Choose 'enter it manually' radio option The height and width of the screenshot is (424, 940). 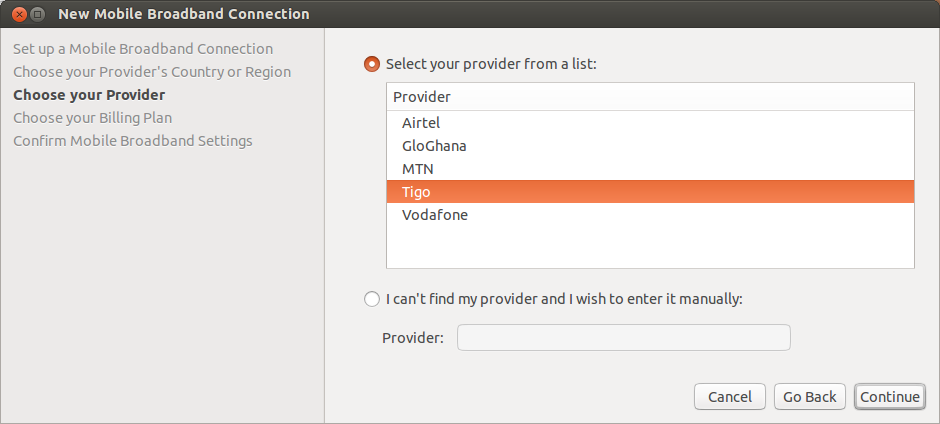click(x=372, y=299)
